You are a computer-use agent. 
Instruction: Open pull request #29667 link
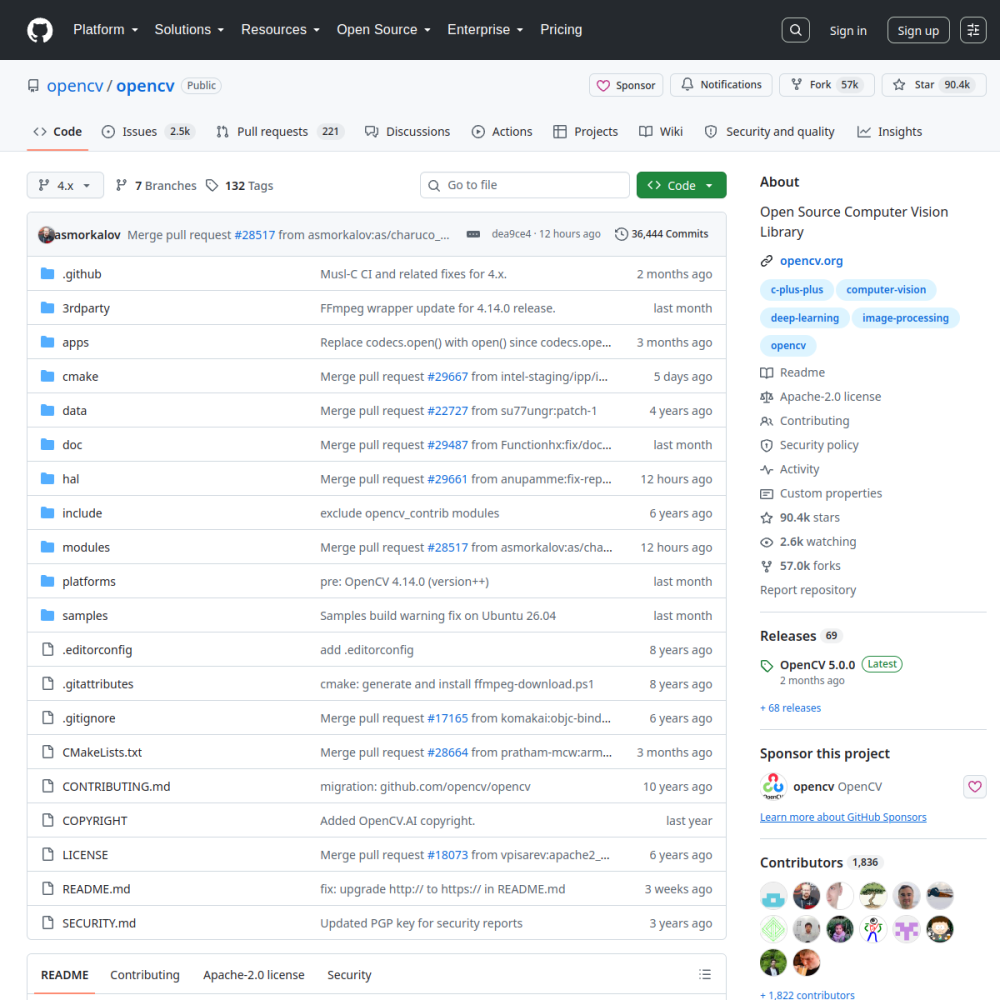pyautogui.click(x=448, y=376)
